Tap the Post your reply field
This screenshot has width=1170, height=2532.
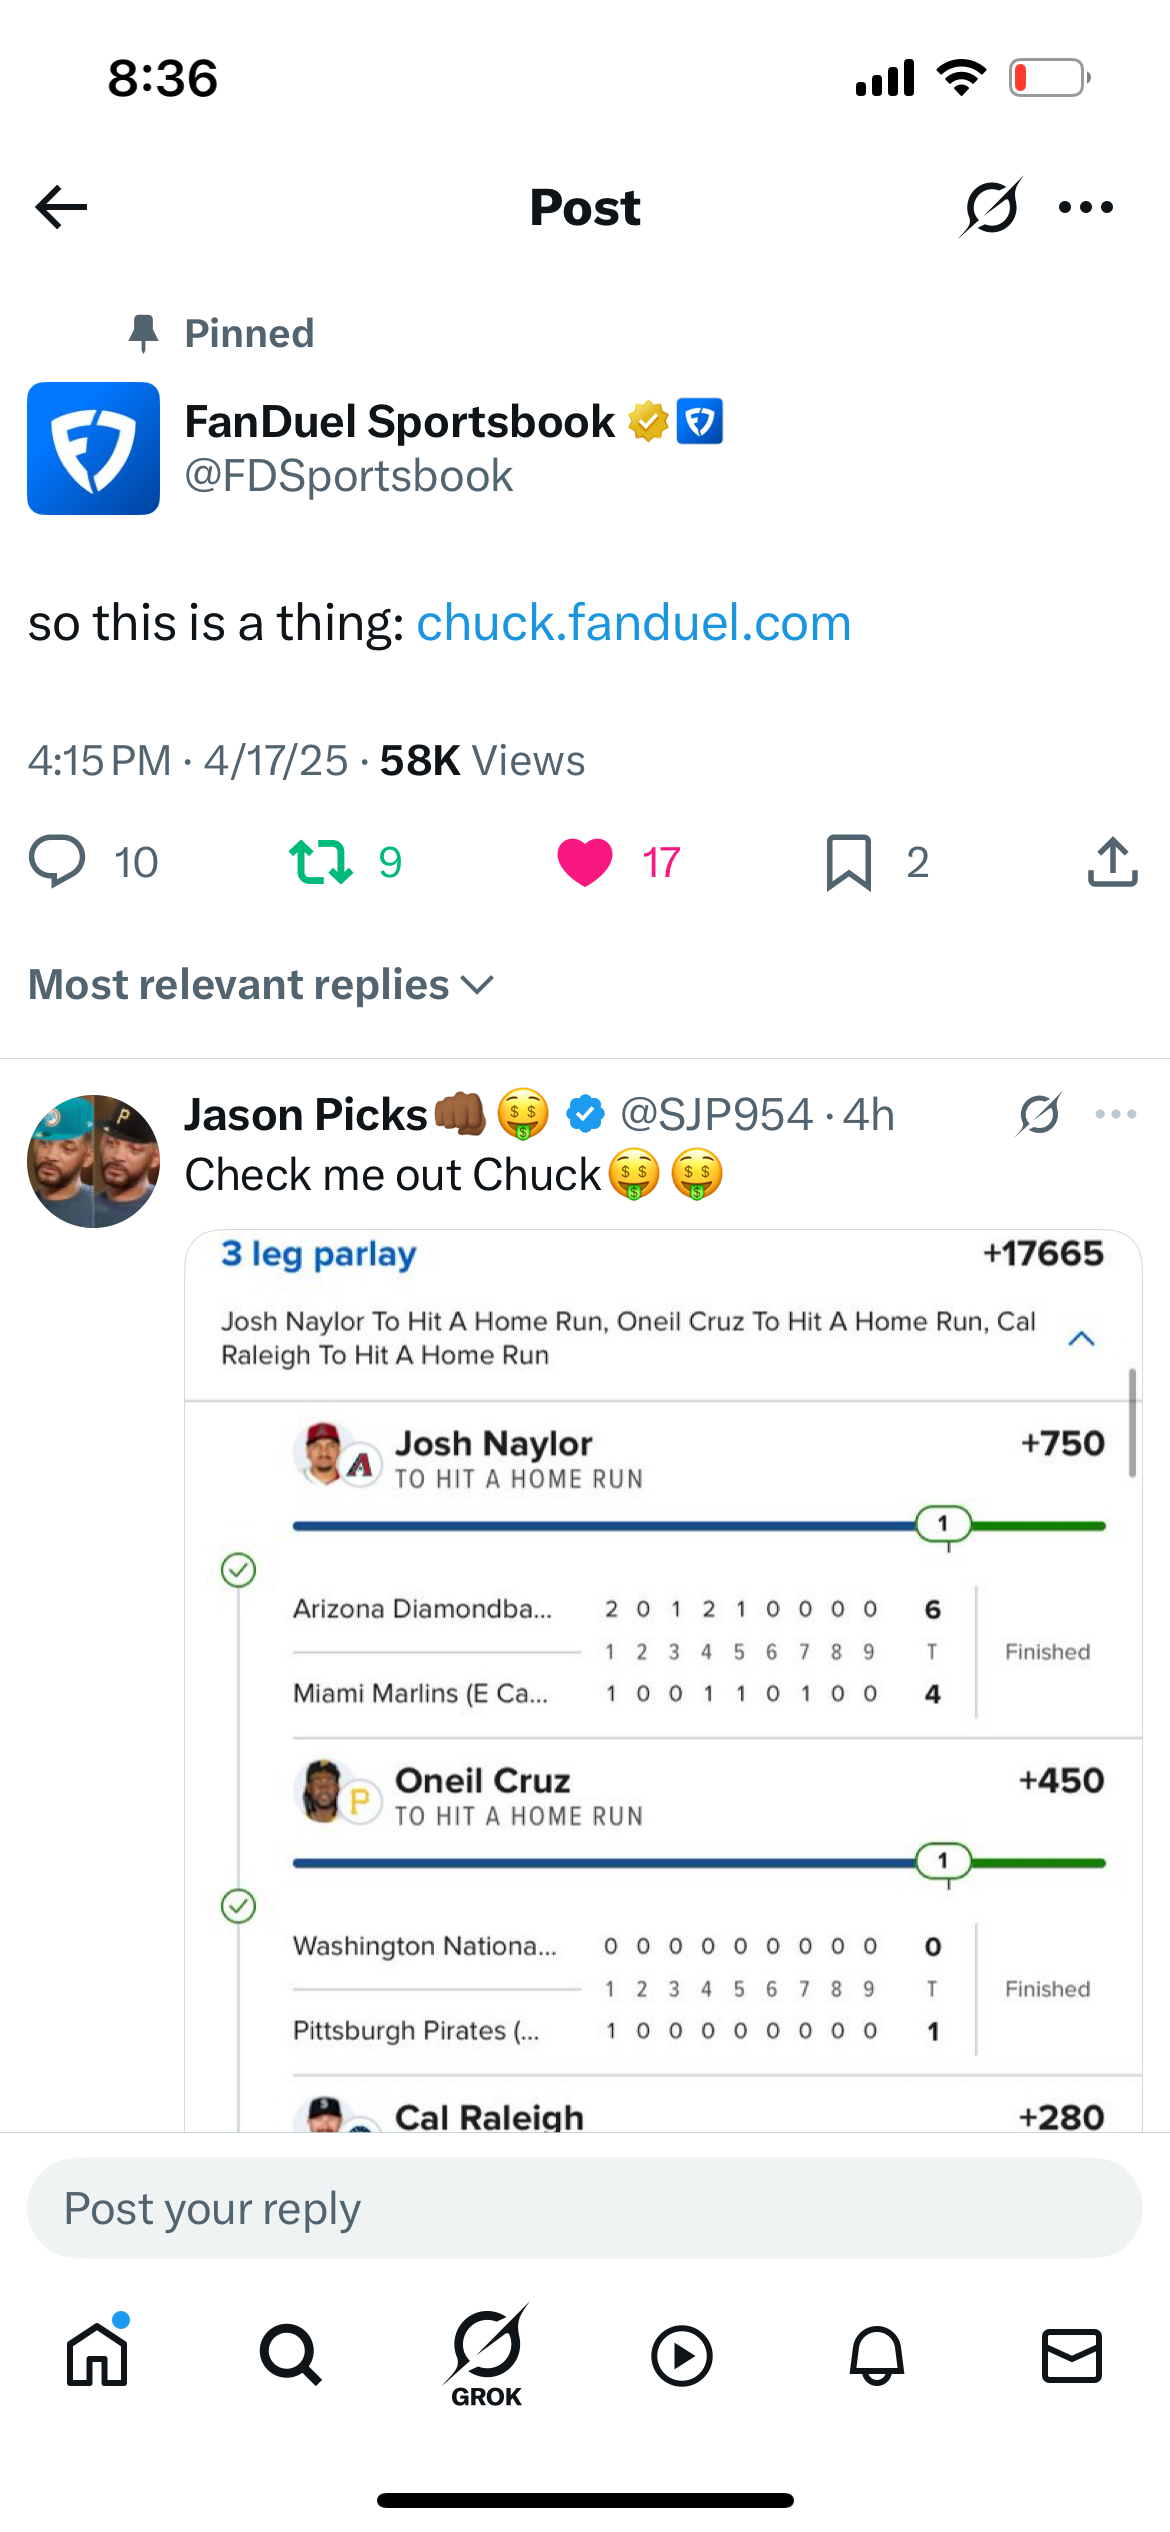coord(585,2208)
